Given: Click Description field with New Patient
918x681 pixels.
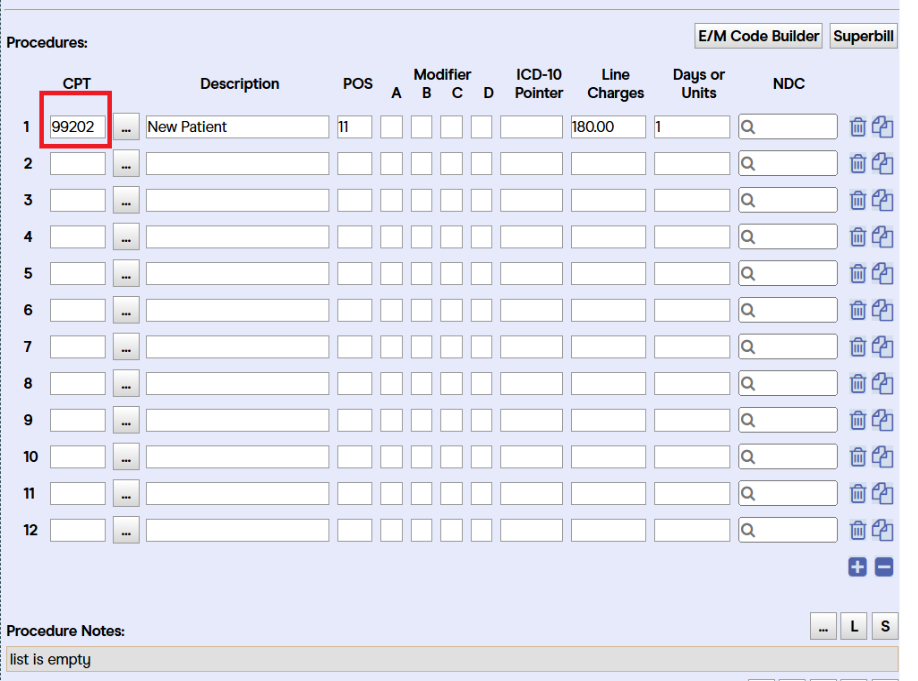Looking at the screenshot, I should click(237, 127).
